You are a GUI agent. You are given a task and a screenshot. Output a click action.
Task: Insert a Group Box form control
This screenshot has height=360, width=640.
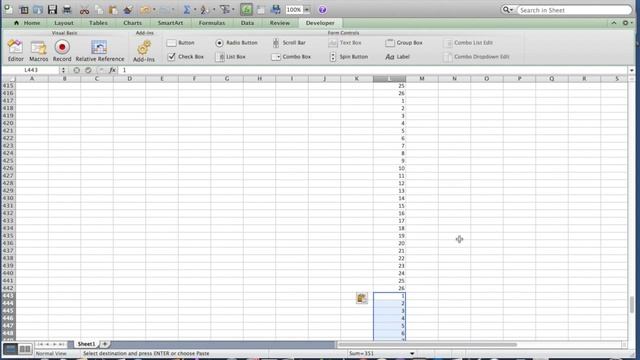pos(404,43)
